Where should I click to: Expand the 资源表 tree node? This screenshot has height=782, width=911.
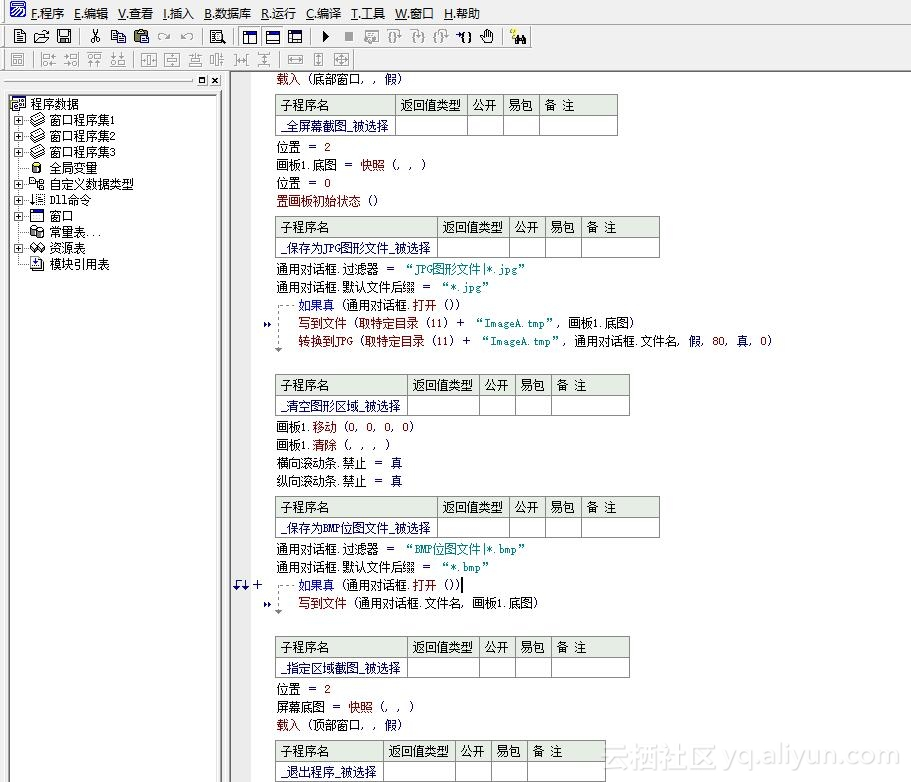tap(19, 248)
